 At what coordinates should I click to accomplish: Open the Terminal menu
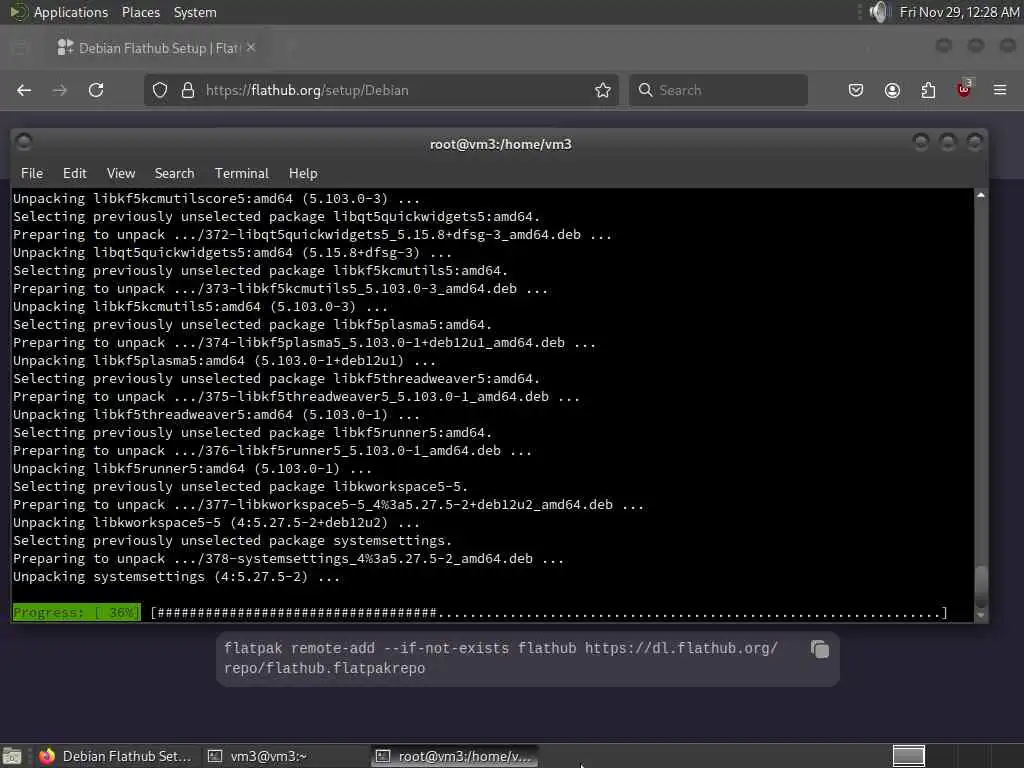coord(242,173)
